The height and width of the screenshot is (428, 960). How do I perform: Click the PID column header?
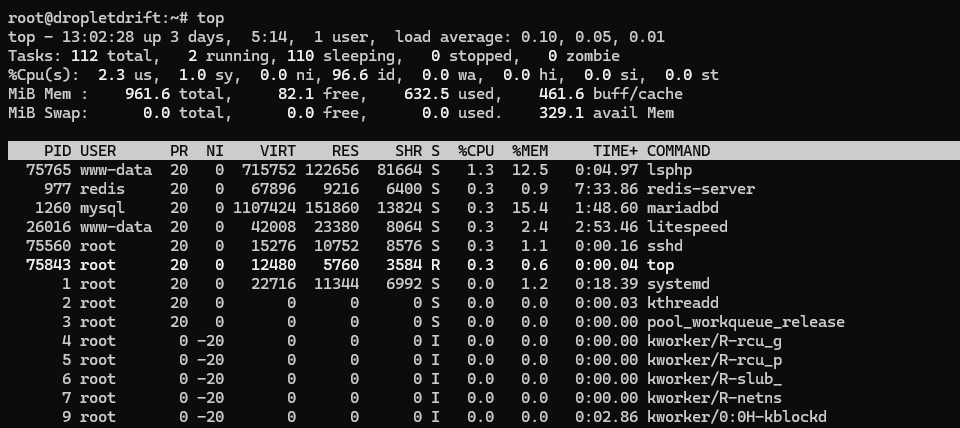(x=58, y=151)
